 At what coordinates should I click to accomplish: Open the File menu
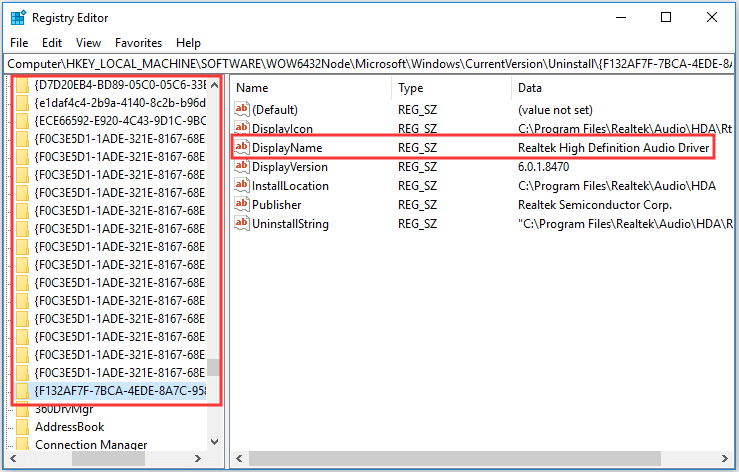click(x=19, y=43)
